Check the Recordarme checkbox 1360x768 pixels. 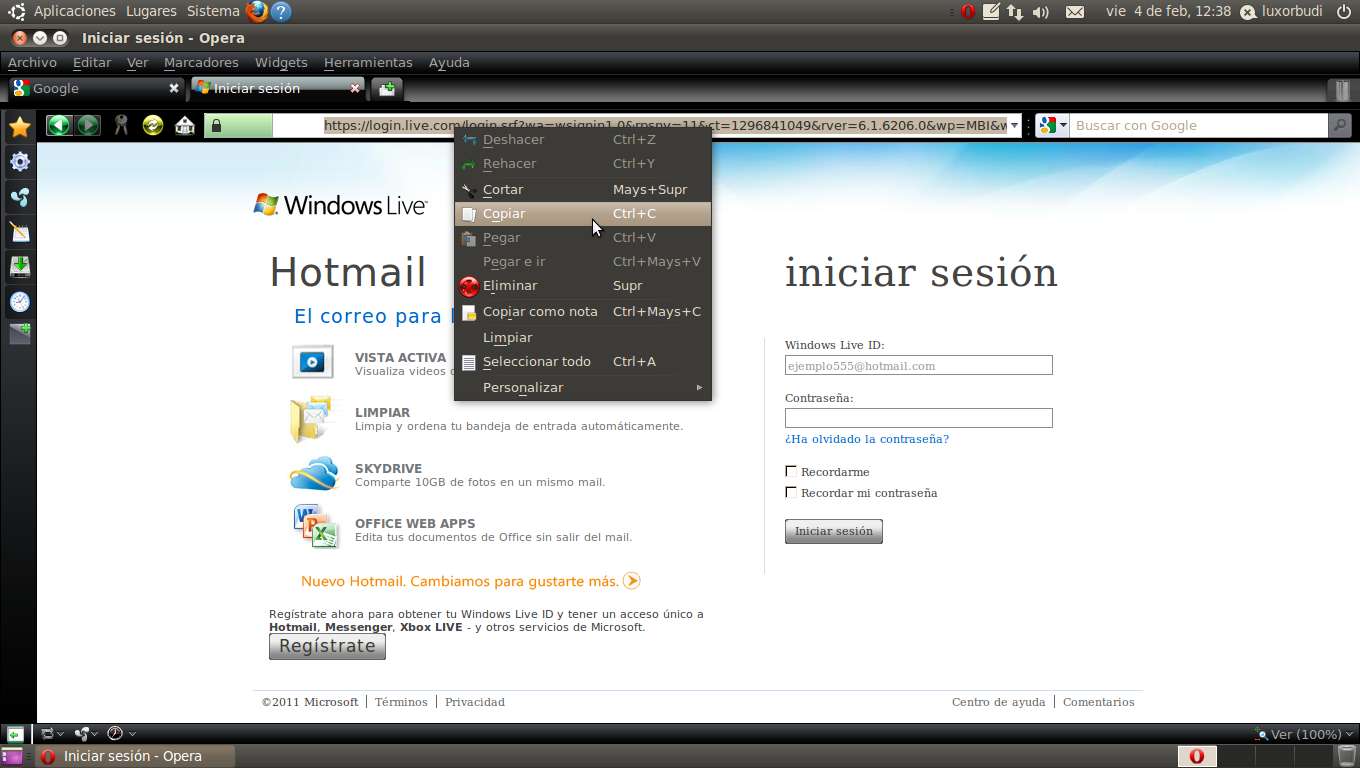tap(791, 471)
